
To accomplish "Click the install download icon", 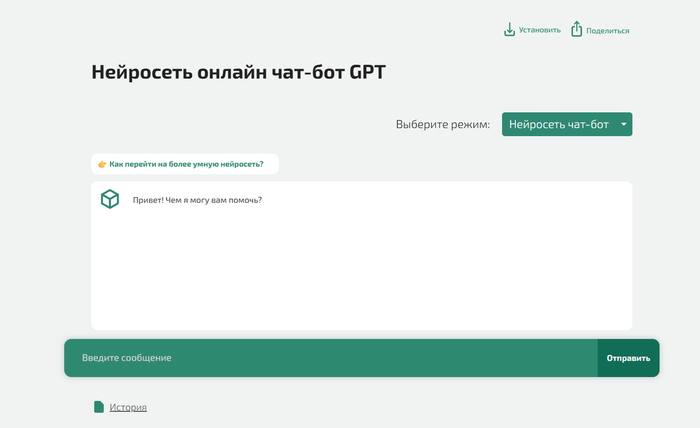I will point(509,30).
